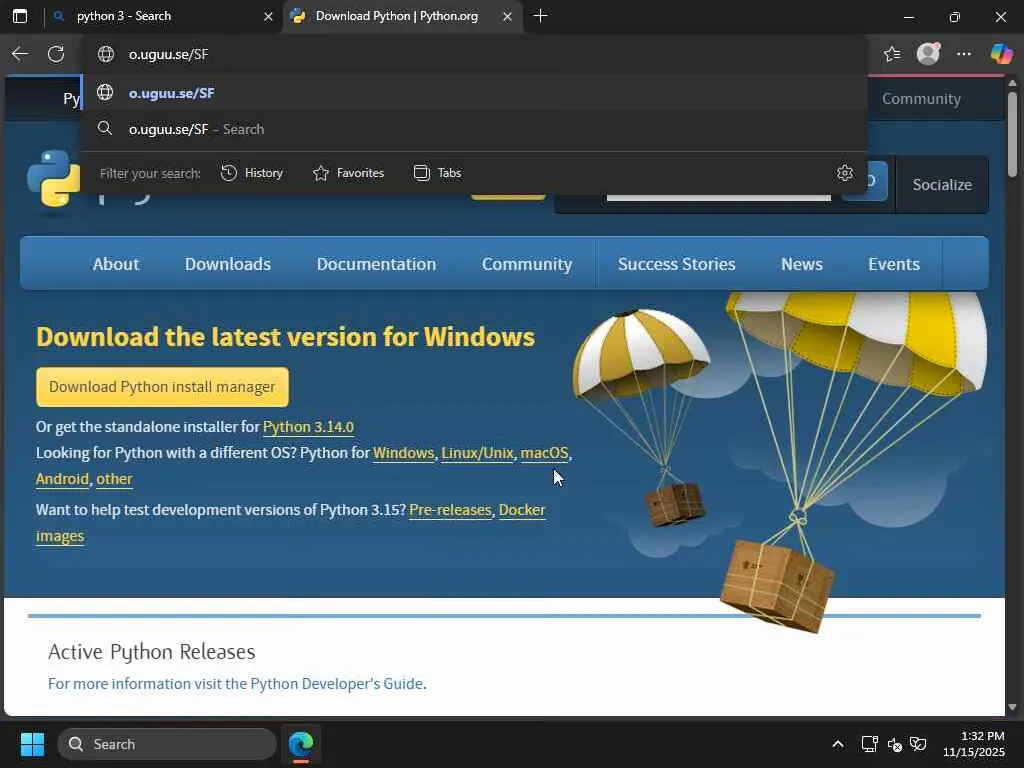Launch the Copilot icon in toolbar
The width and height of the screenshot is (1024, 768).
[1001, 54]
